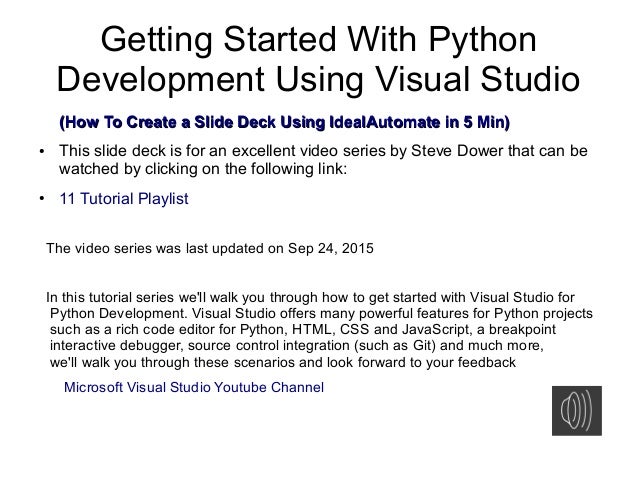Open Microsoft Visual Studio Youtube Channel link
Viewport: 638px width, 479px height.
[194, 387]
